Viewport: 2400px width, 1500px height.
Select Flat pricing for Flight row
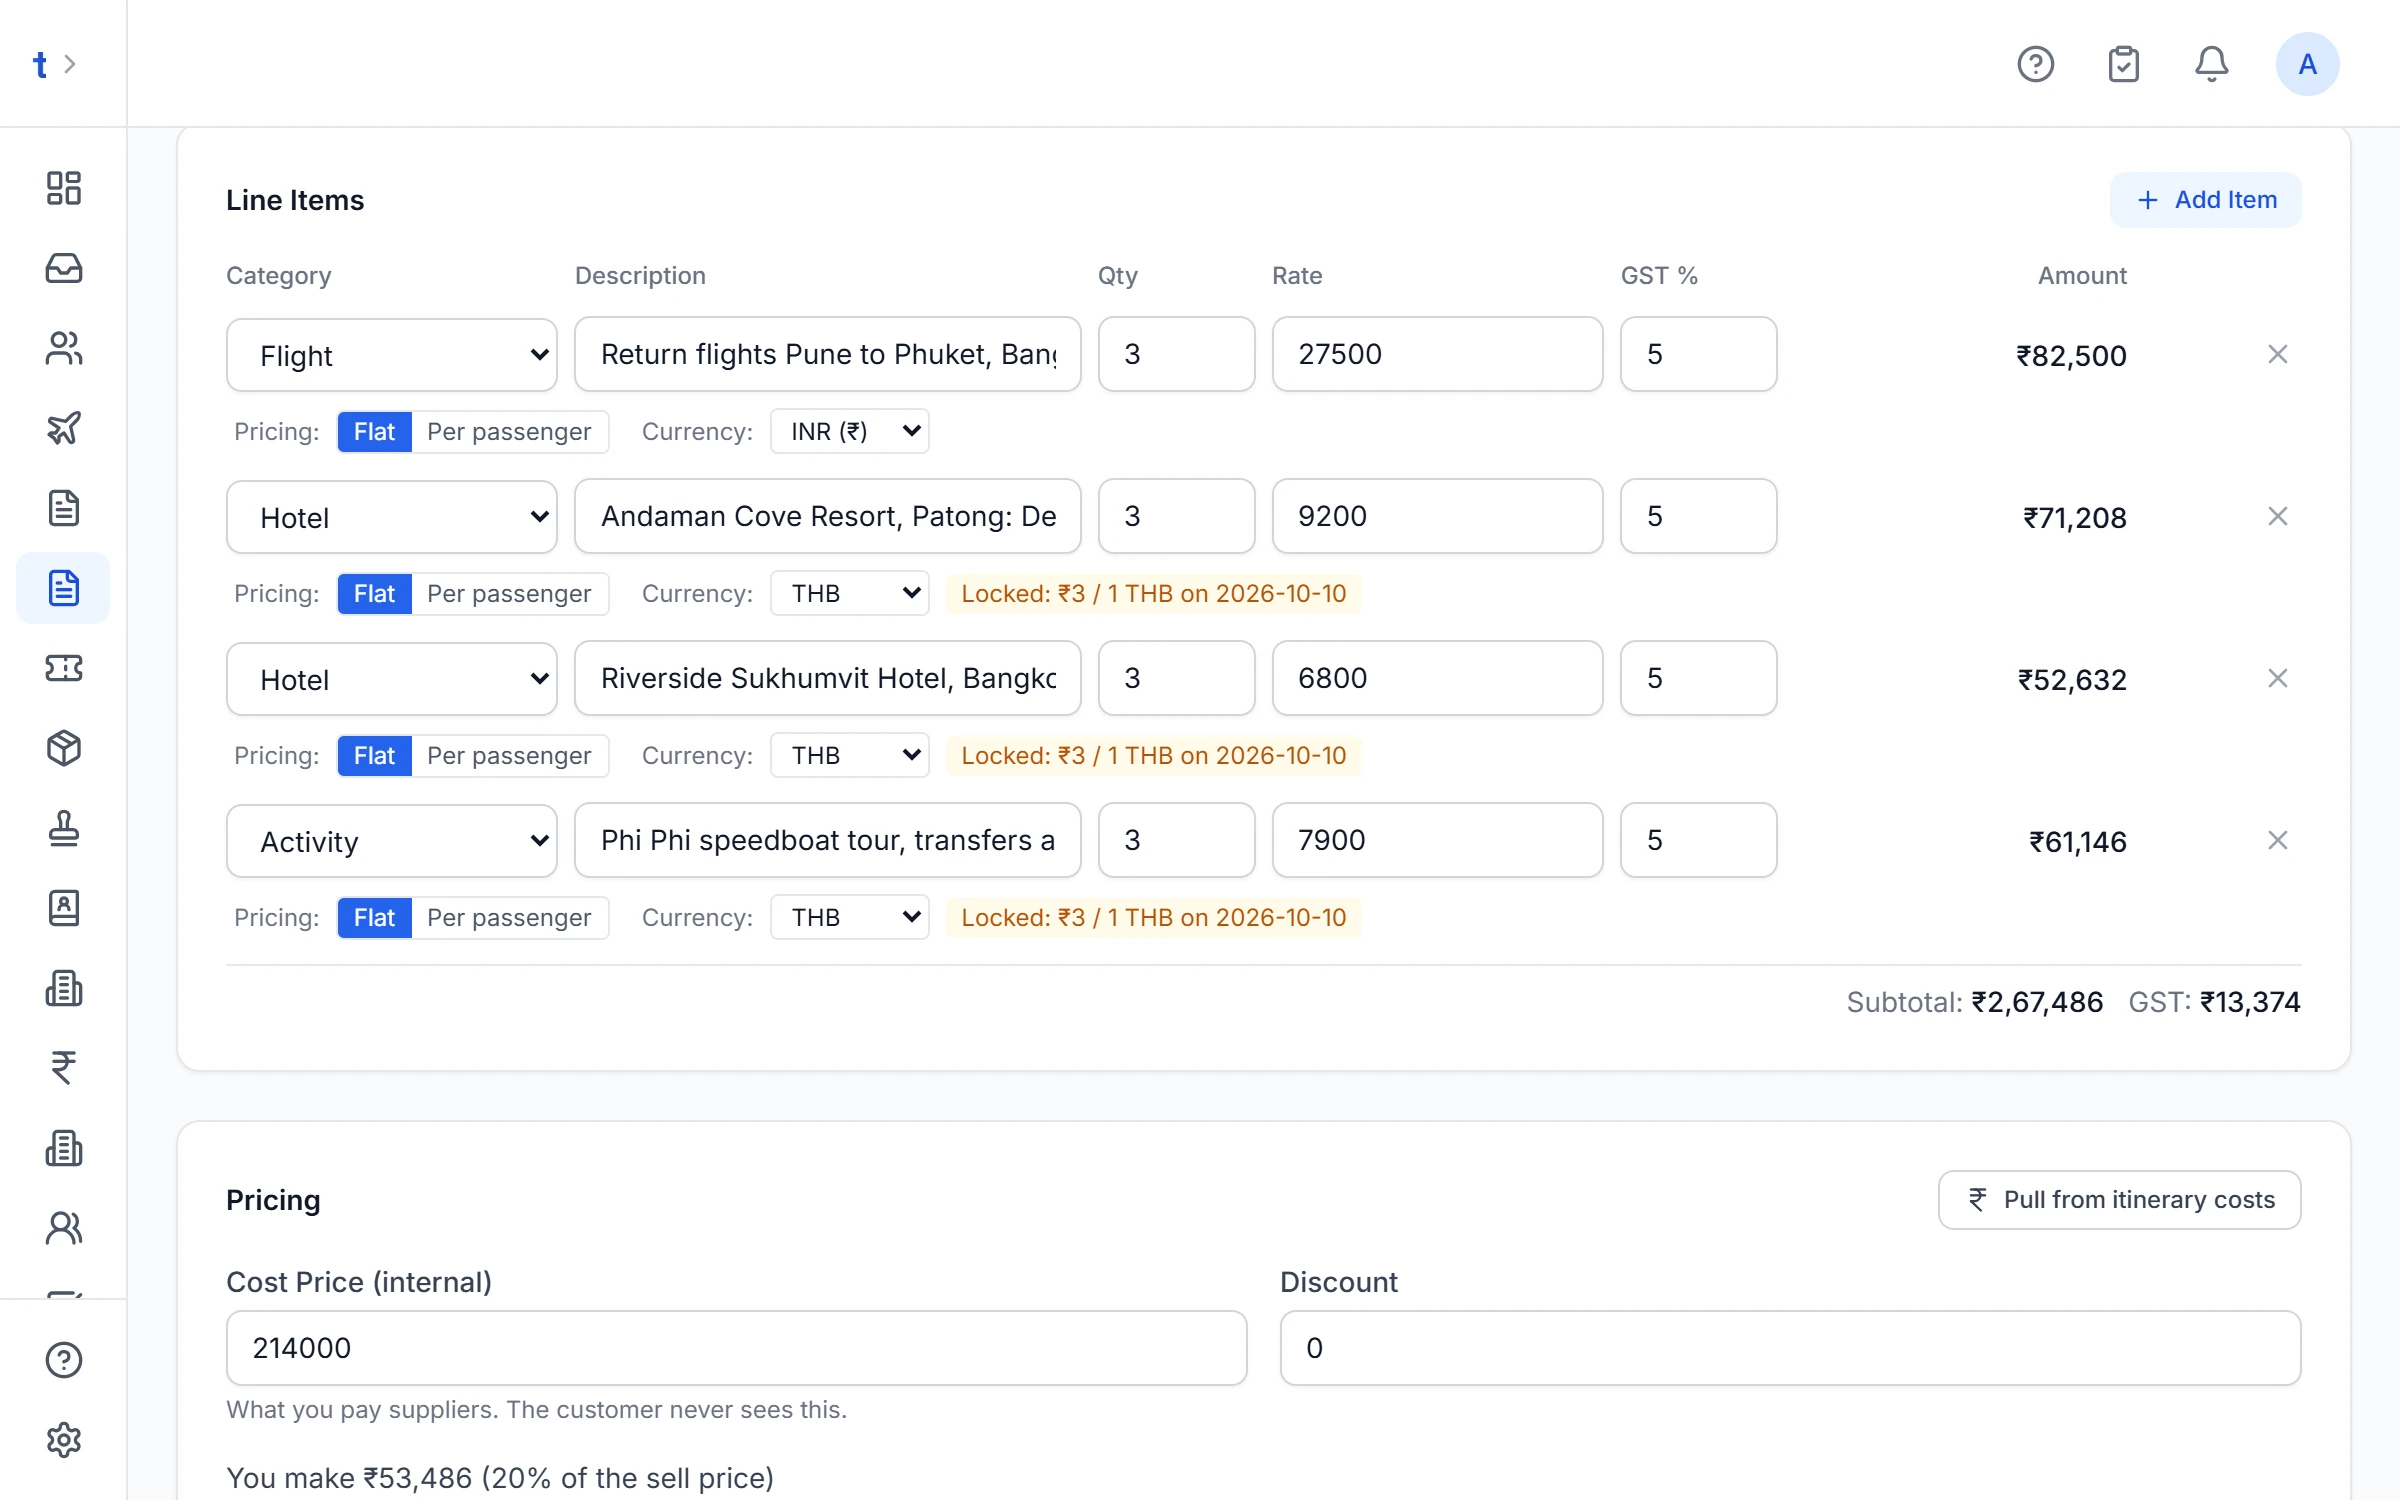coord(374,432)
